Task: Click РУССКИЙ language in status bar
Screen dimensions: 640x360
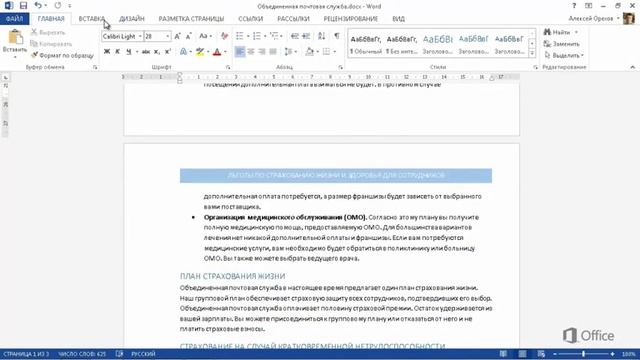Action: (x=143, y=354)
